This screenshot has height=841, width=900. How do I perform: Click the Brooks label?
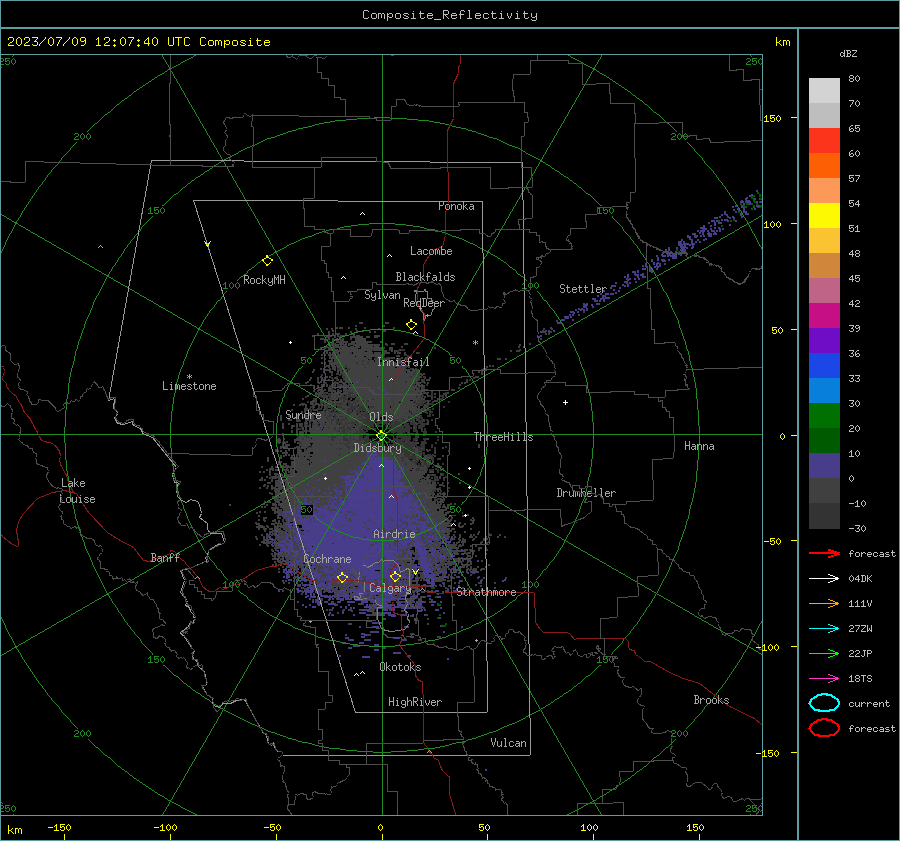click(x=711, y=700)
